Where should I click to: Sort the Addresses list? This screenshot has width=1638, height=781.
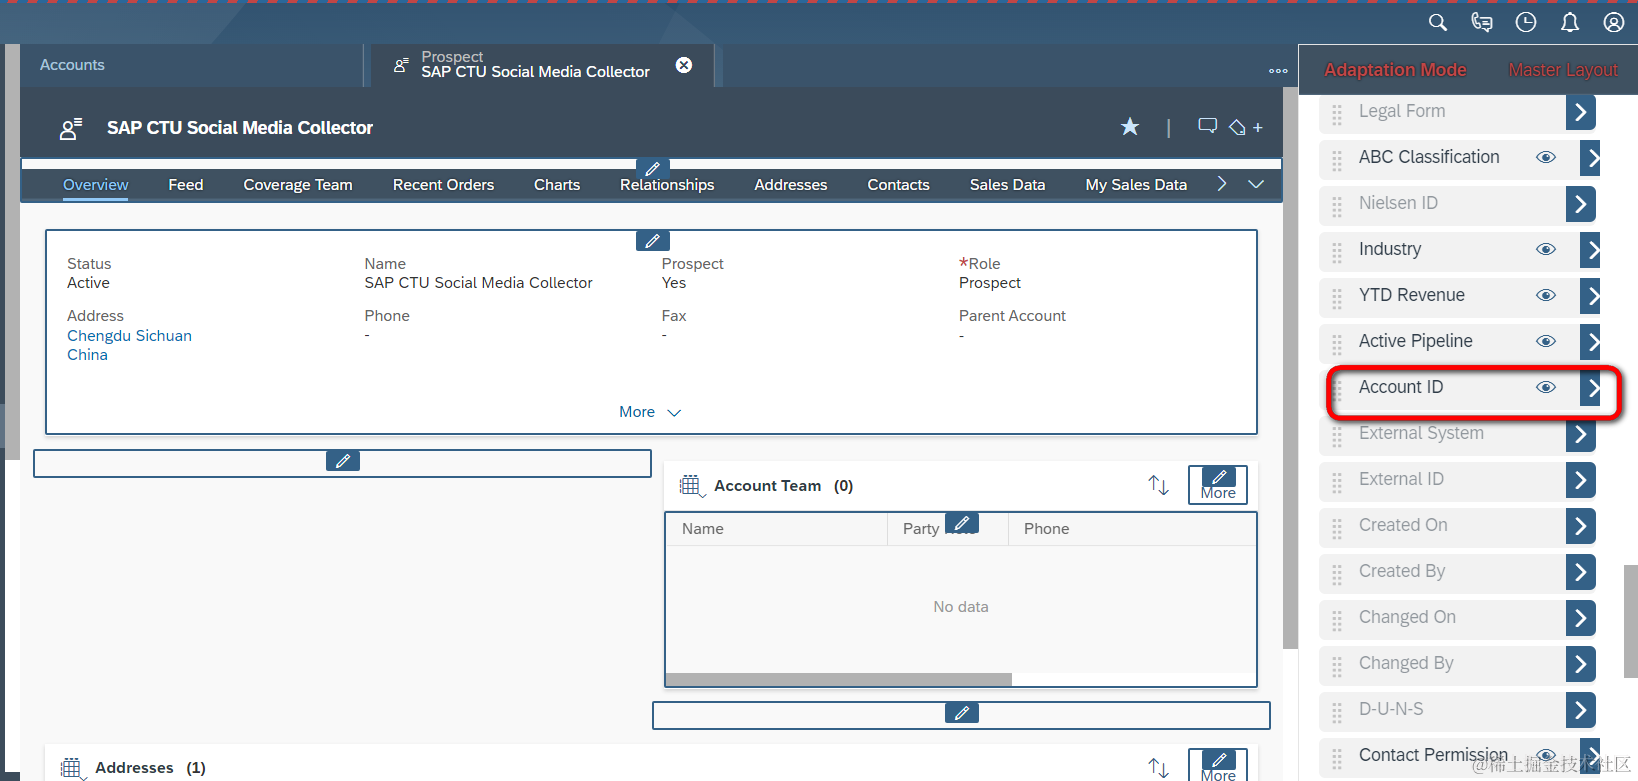pyautogui.click(x=1159, y=767)
